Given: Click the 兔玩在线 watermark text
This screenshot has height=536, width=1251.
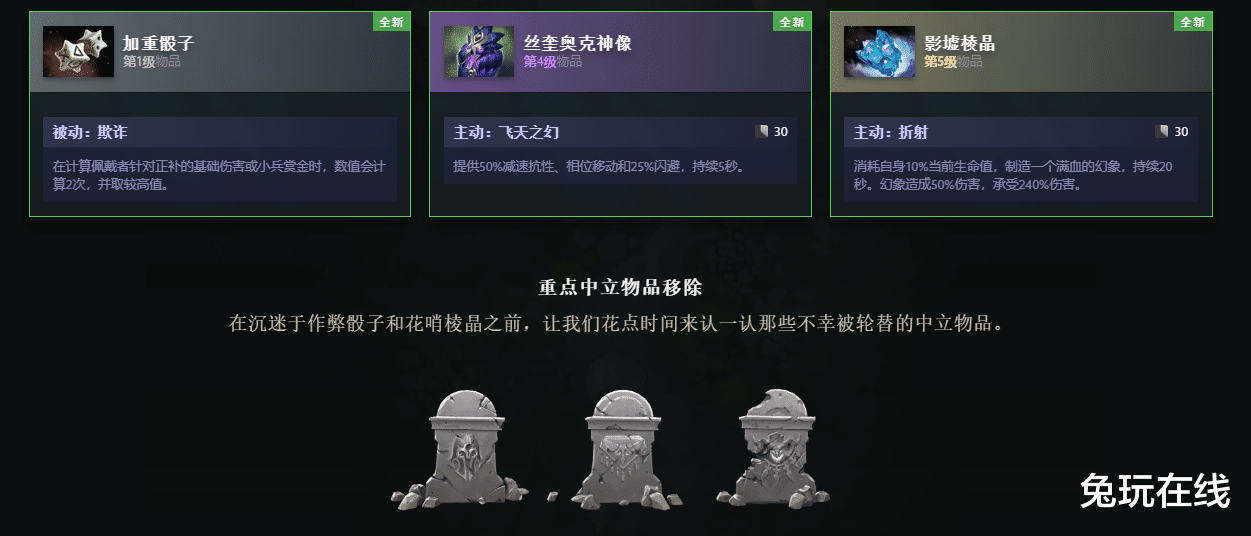Looking at the screenshot, I should point(1154,492).
